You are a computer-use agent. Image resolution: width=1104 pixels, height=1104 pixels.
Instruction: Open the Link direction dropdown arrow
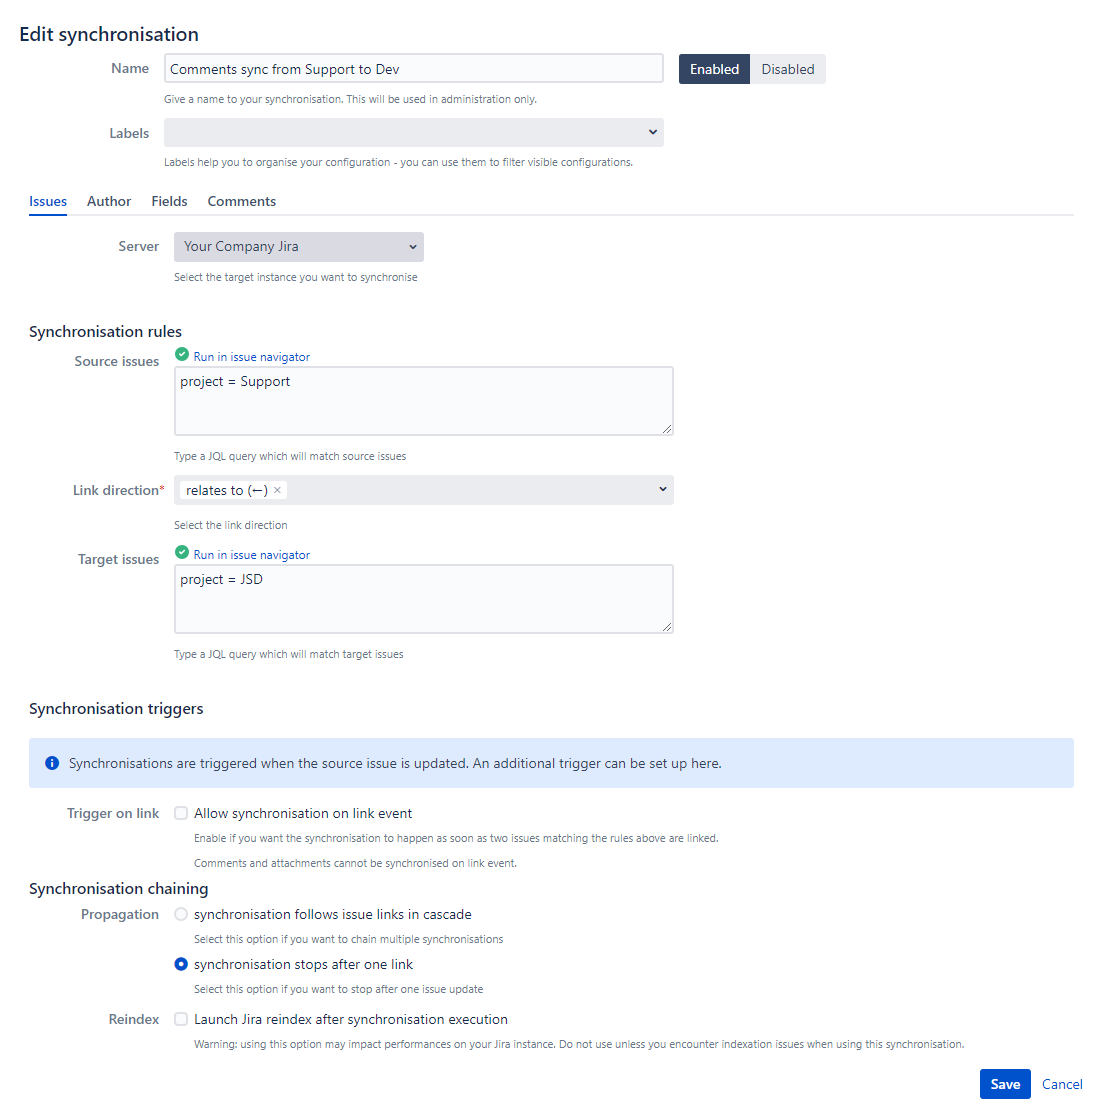click(x=662, y=490)
